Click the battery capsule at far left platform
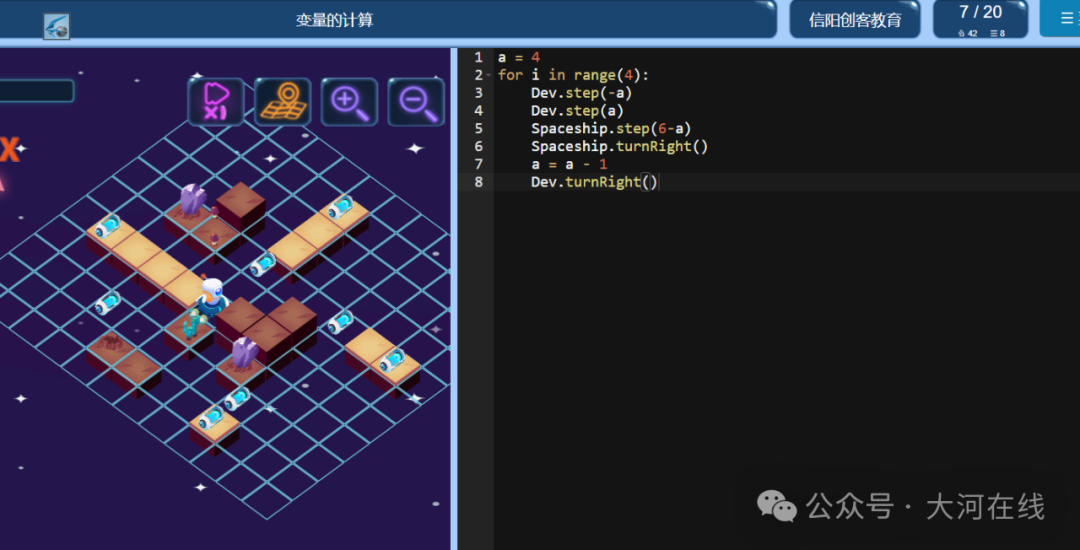Viewport: 1080px width, 550px height. (108, 226)
